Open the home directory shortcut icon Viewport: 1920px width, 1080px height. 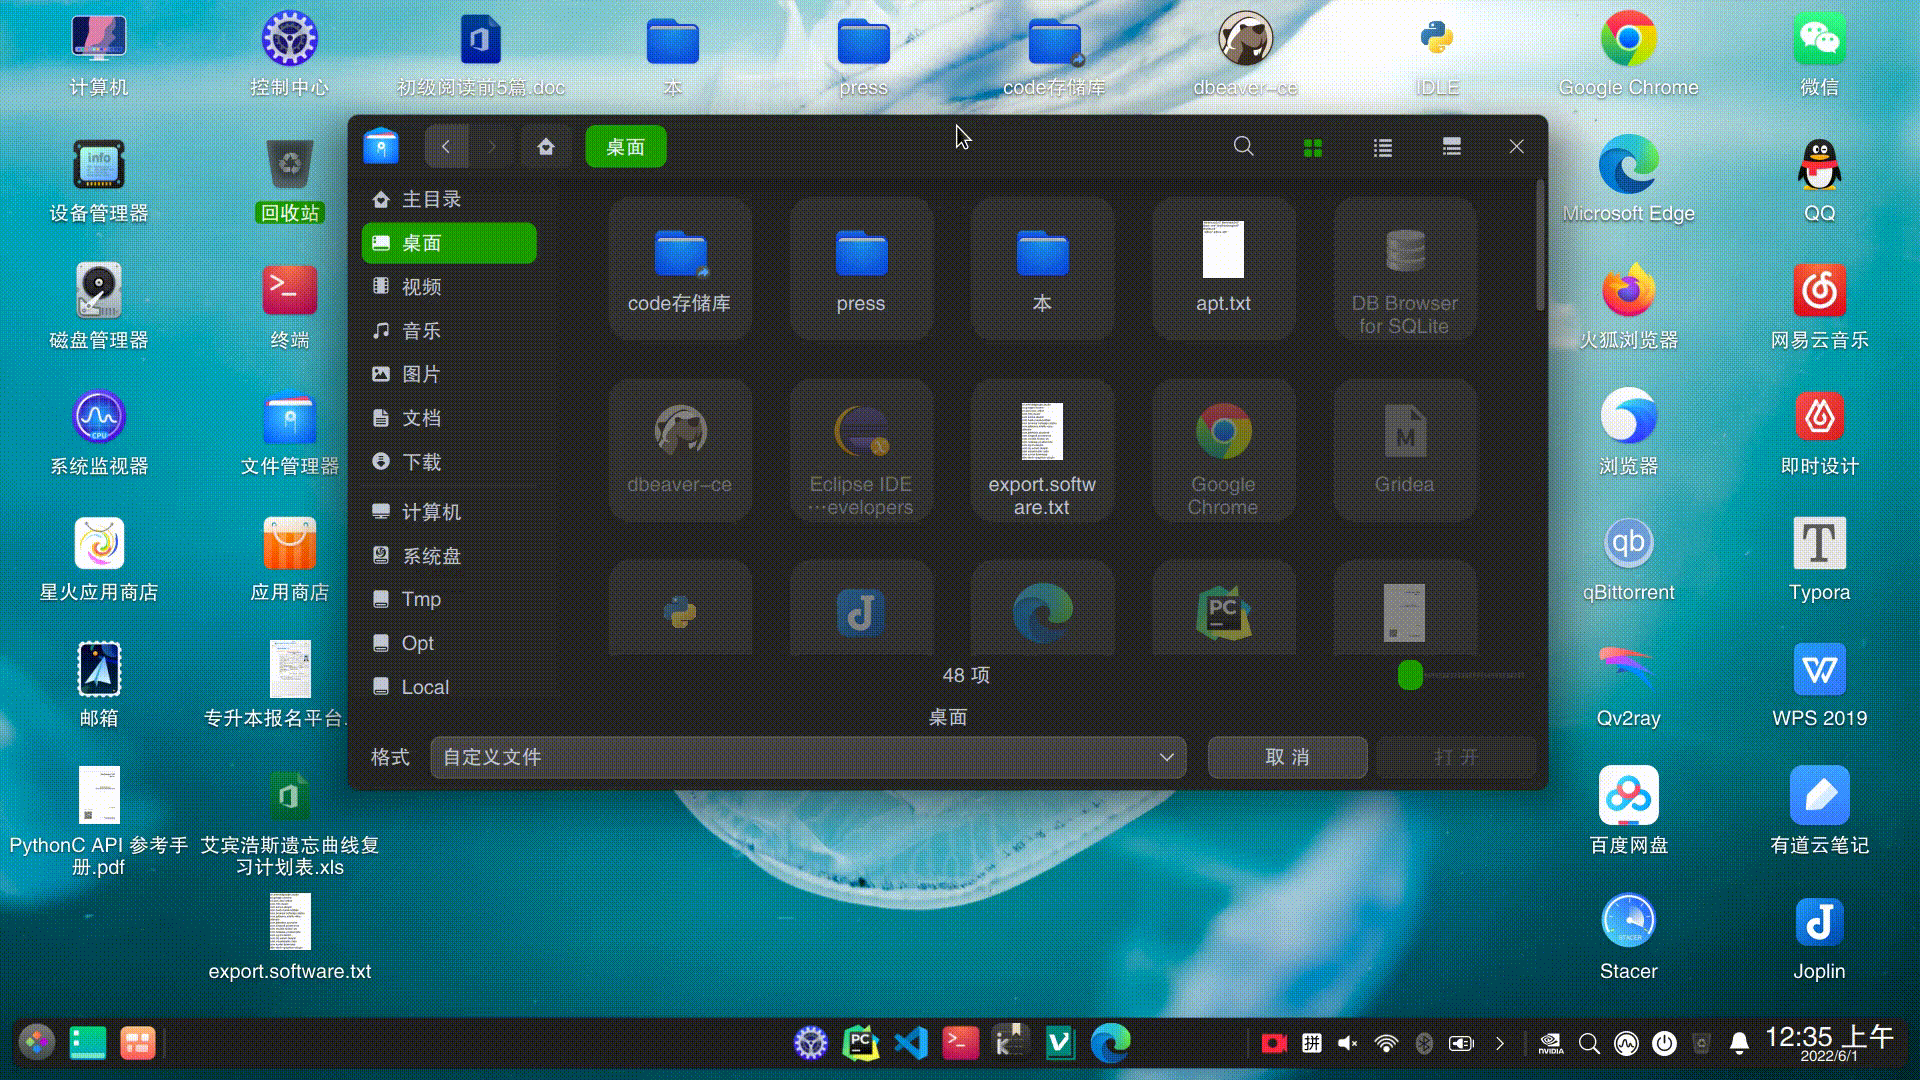coord(546,146)
